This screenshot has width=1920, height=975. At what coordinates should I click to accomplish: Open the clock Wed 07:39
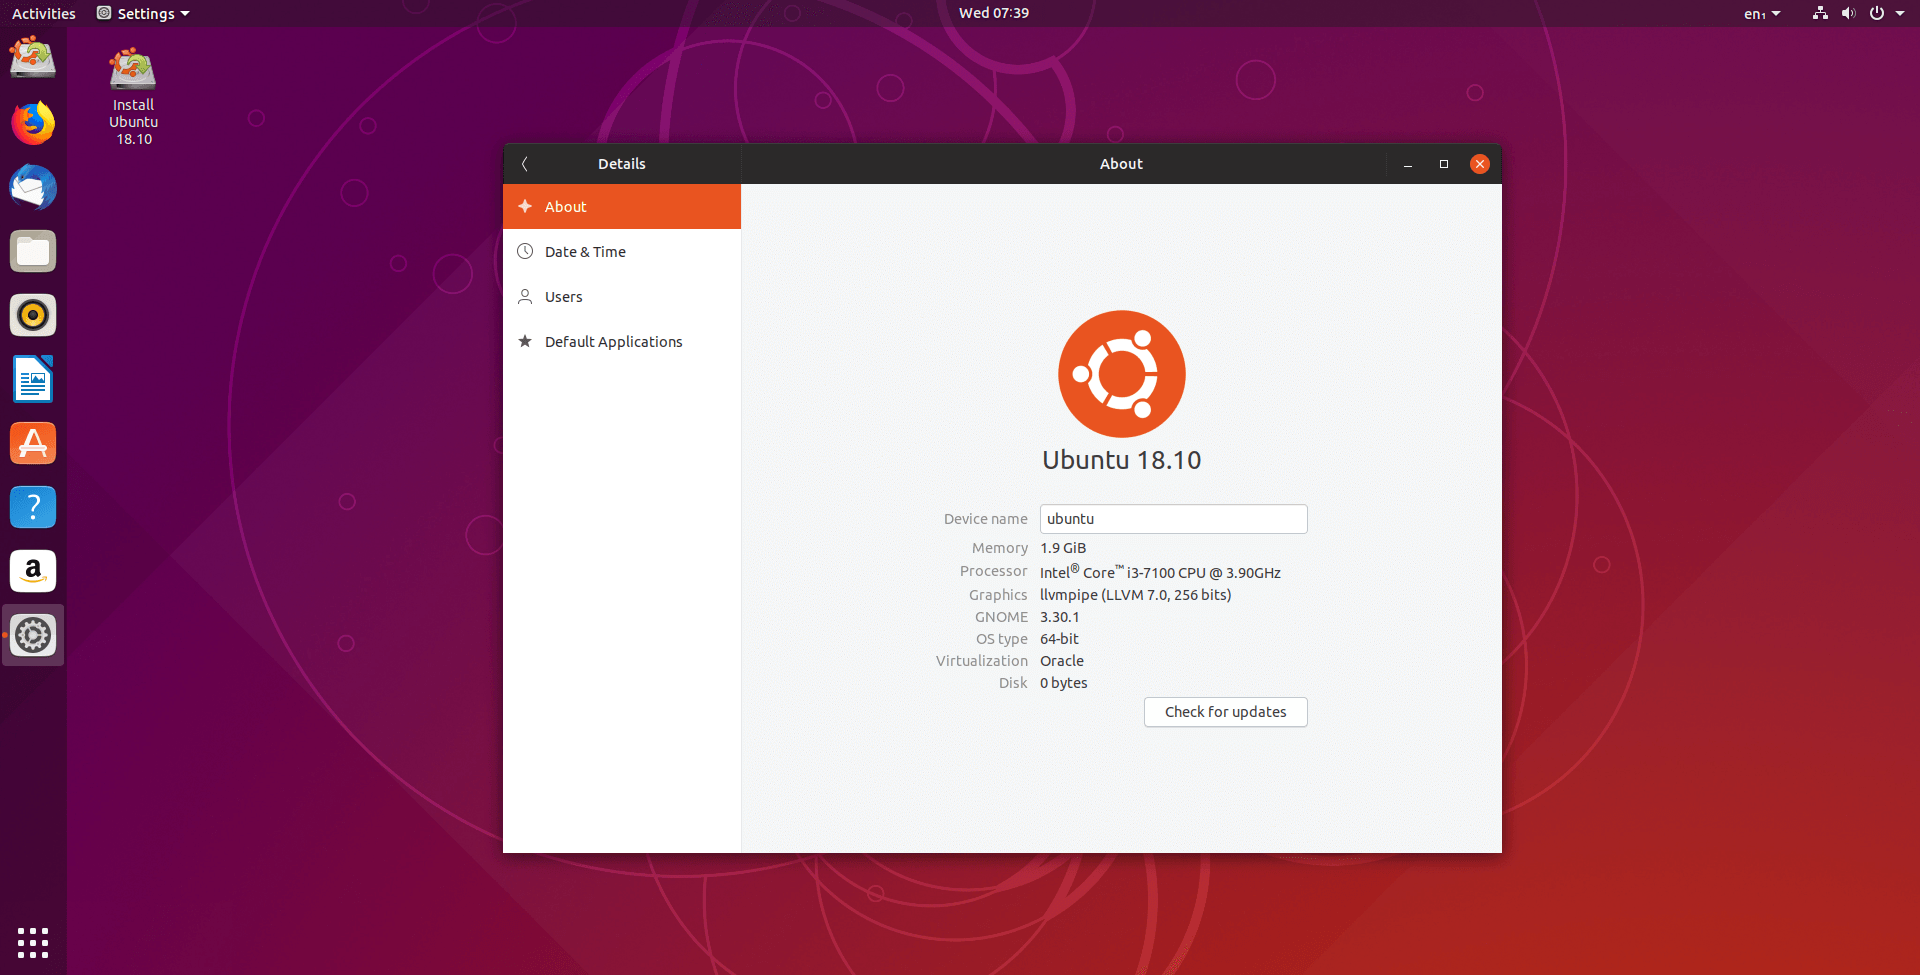(994, 13)
